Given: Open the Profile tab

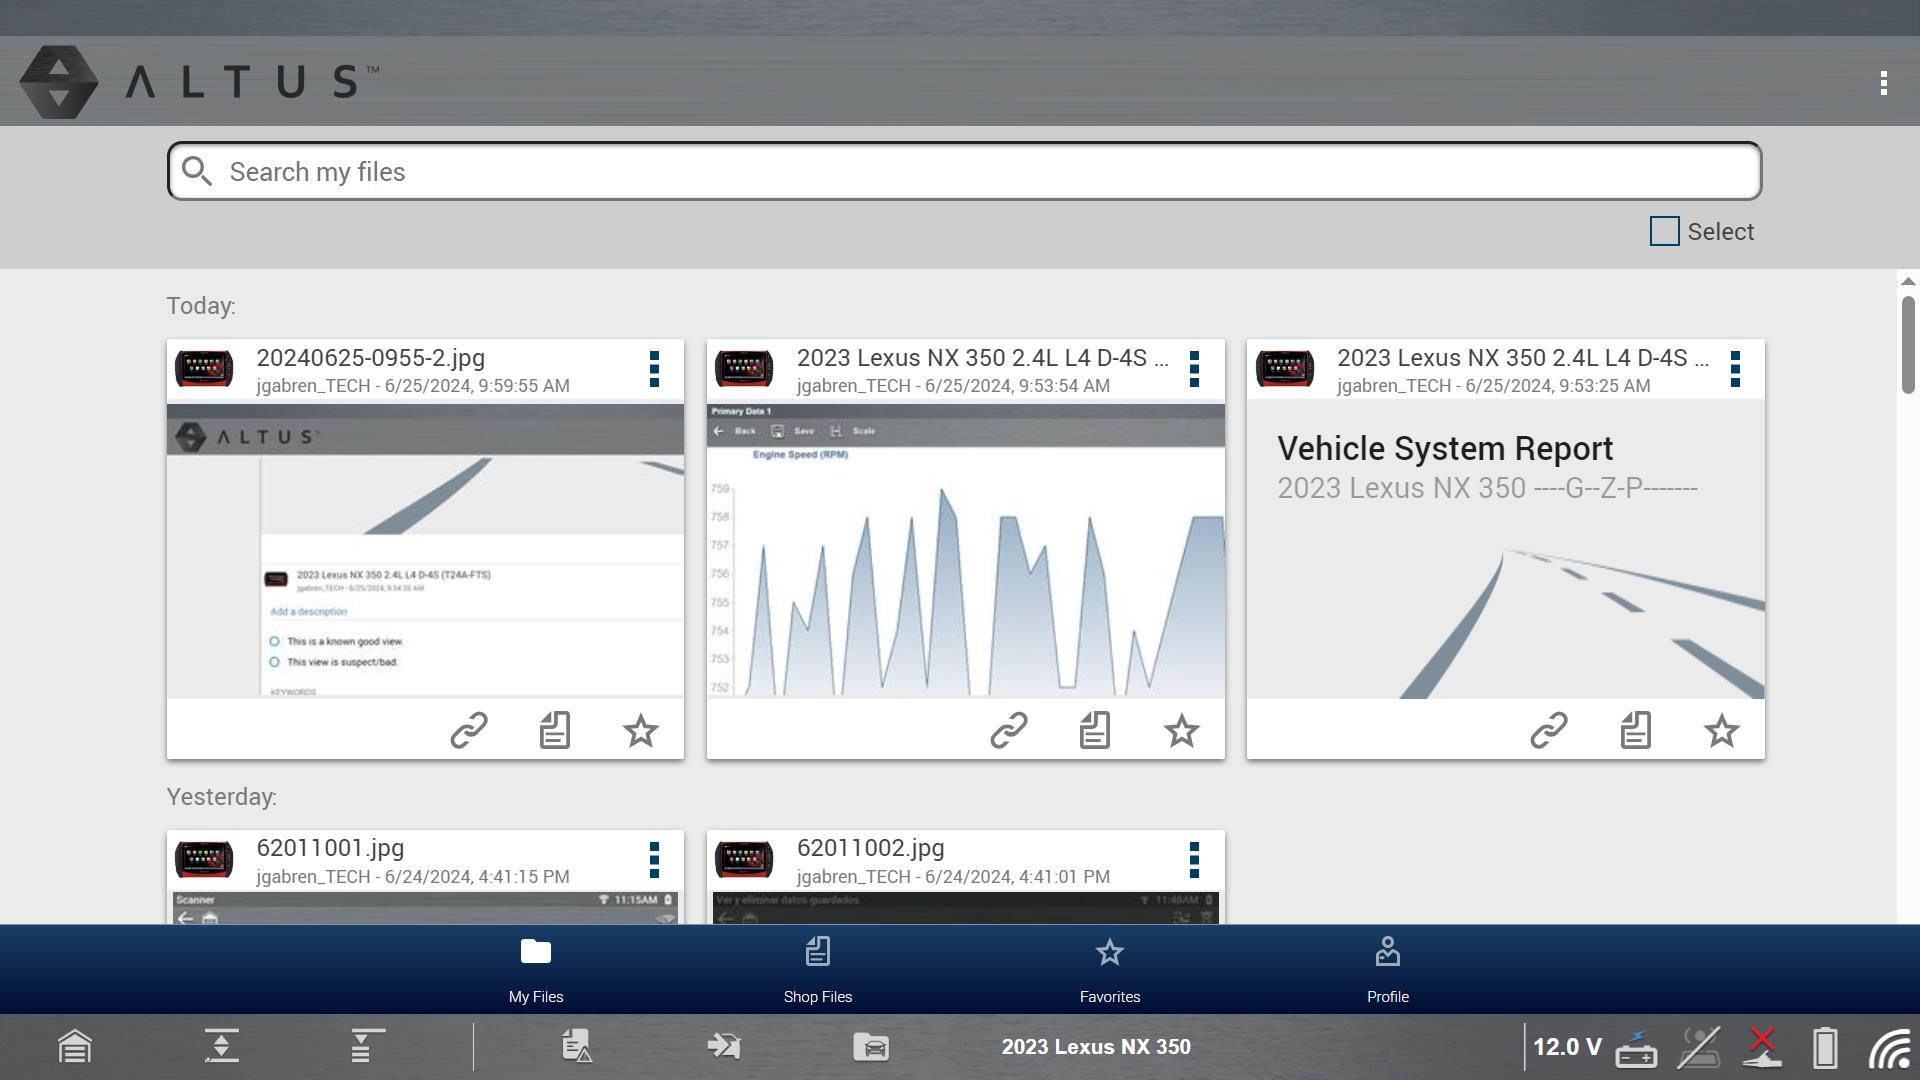Looking at the screenshot, I should (1387, 968).
